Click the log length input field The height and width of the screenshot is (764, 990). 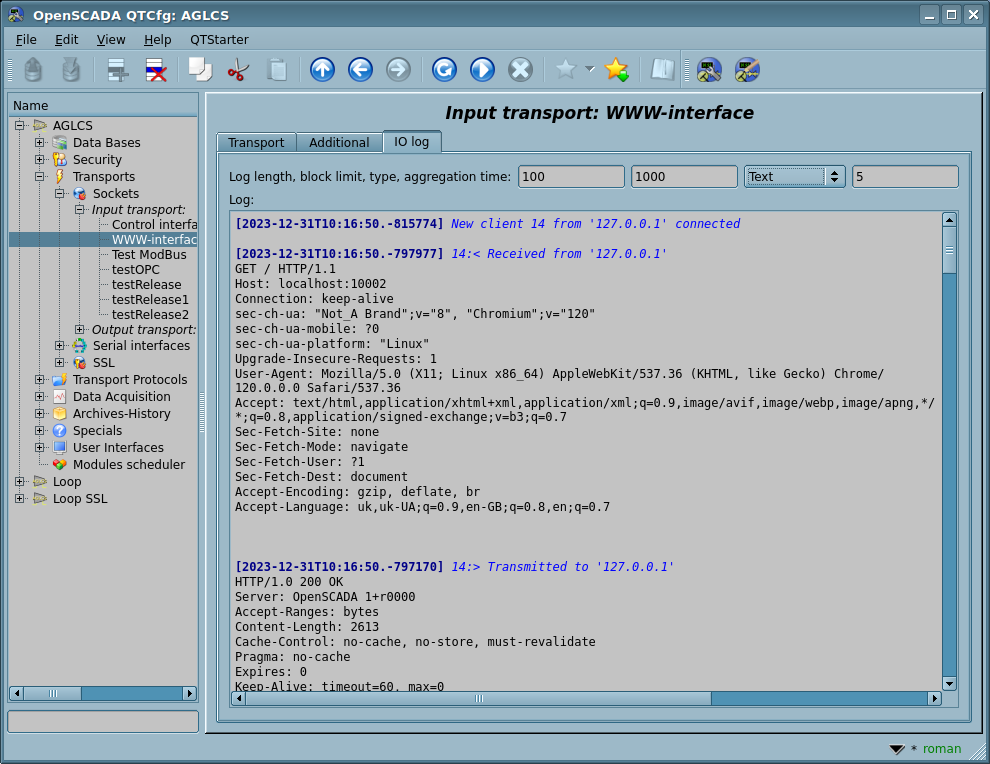(571, 176)
